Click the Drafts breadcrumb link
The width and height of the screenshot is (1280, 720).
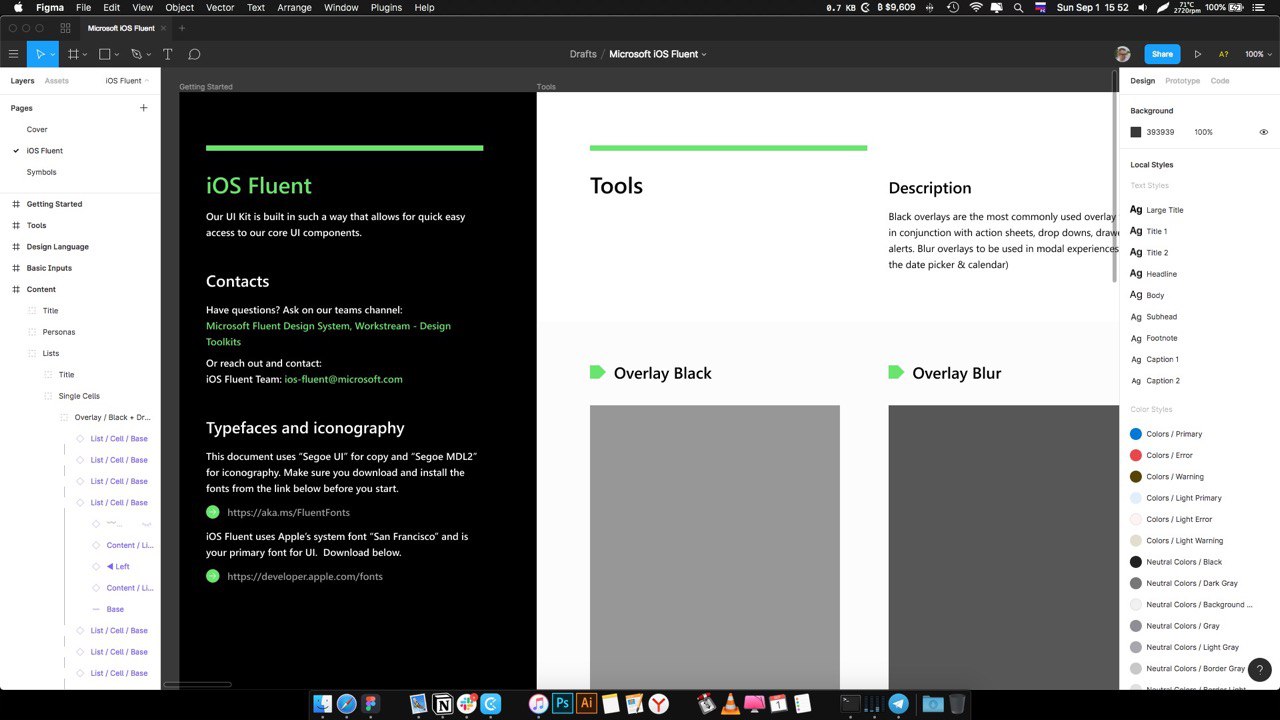pos(583,54)
